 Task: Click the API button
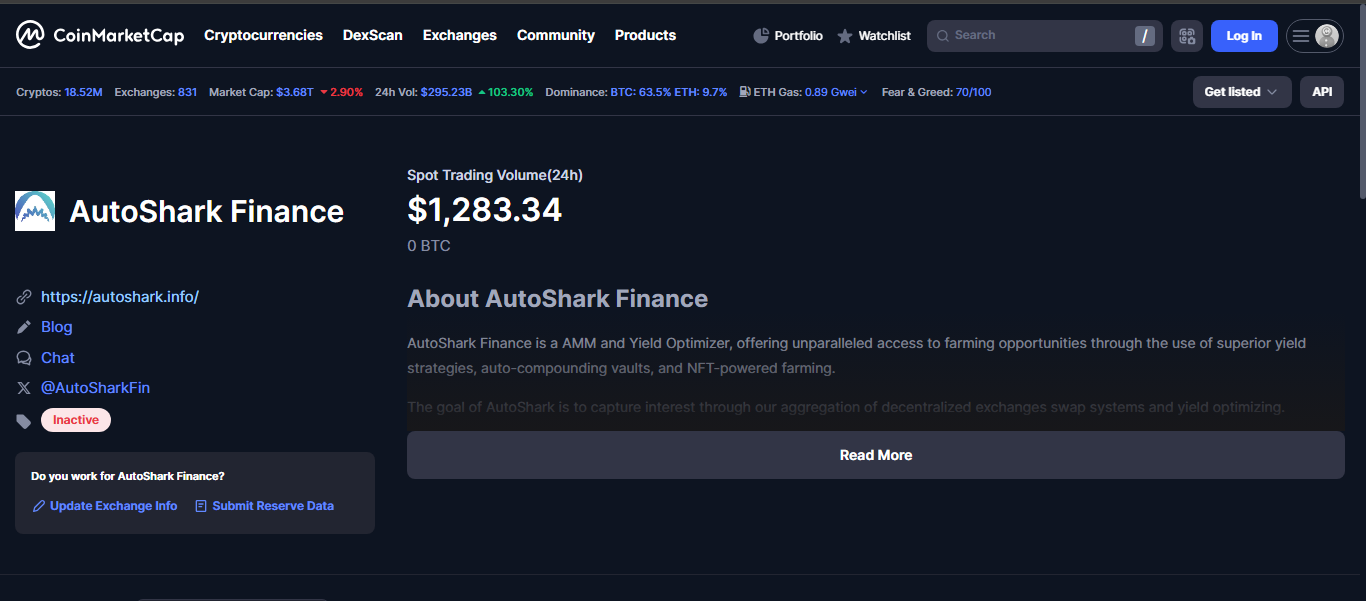click(1322, 92)
